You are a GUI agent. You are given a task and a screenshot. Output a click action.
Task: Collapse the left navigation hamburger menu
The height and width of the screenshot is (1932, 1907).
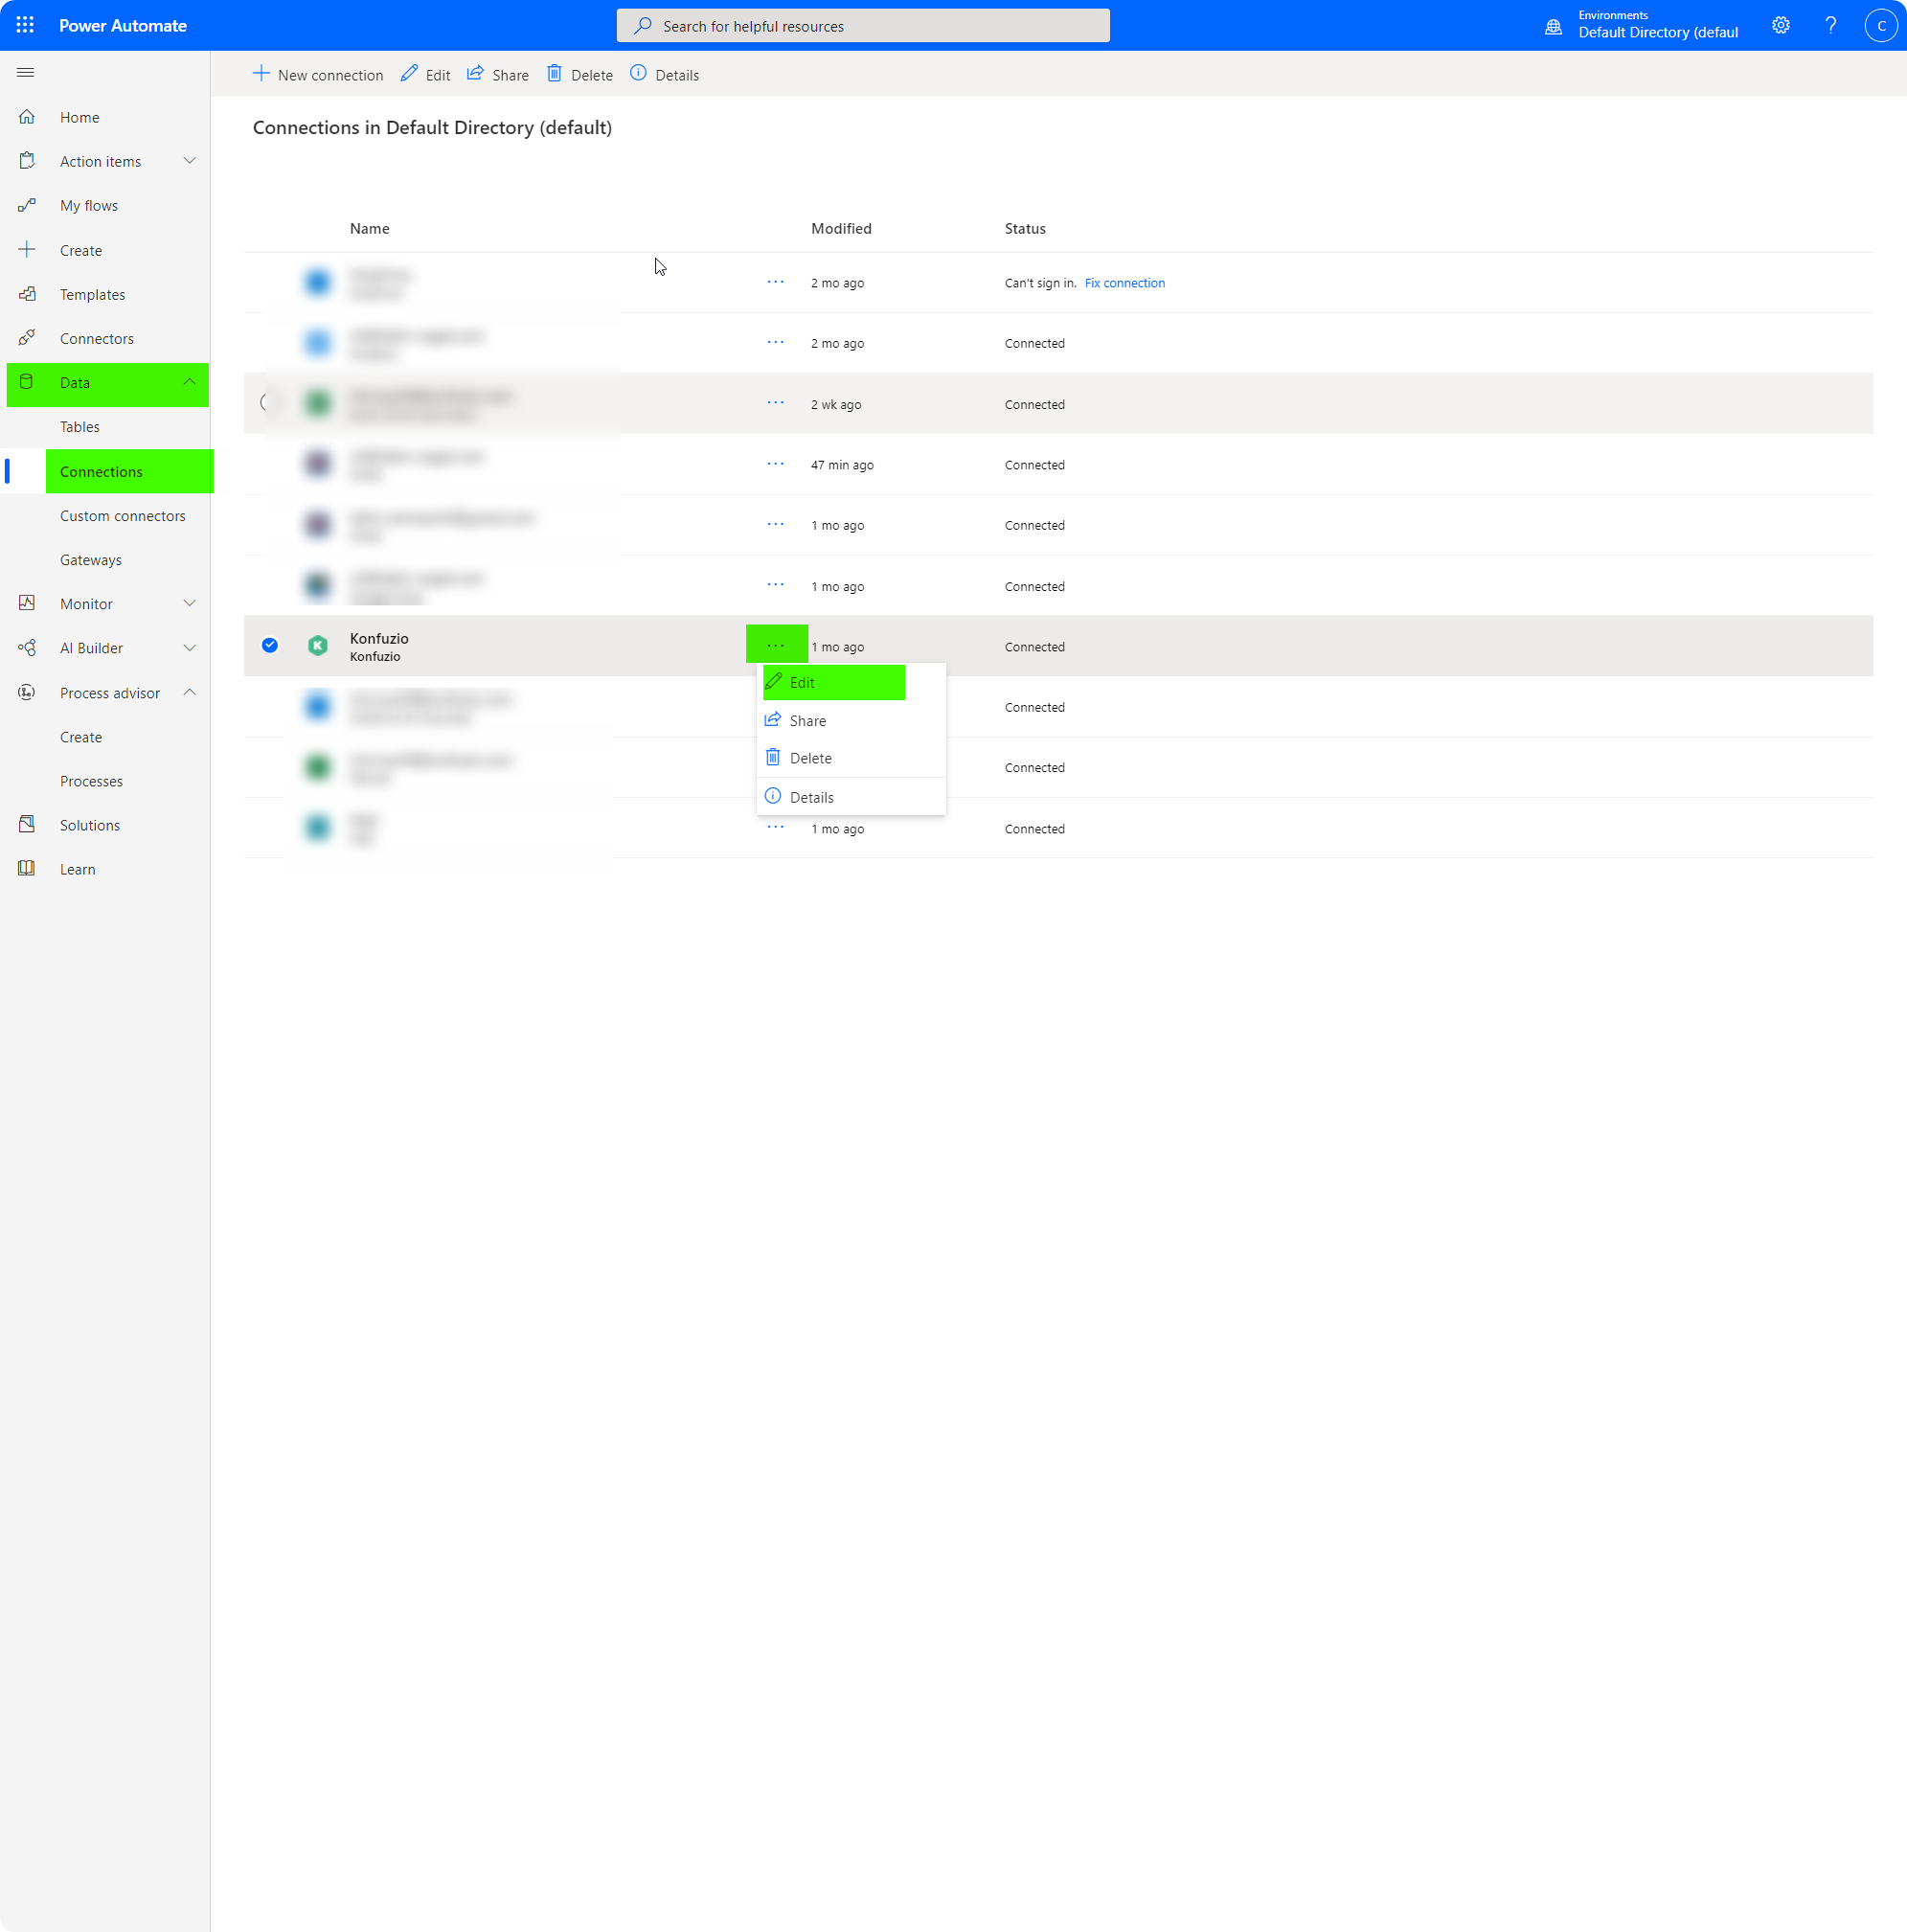tap(26, 73)
